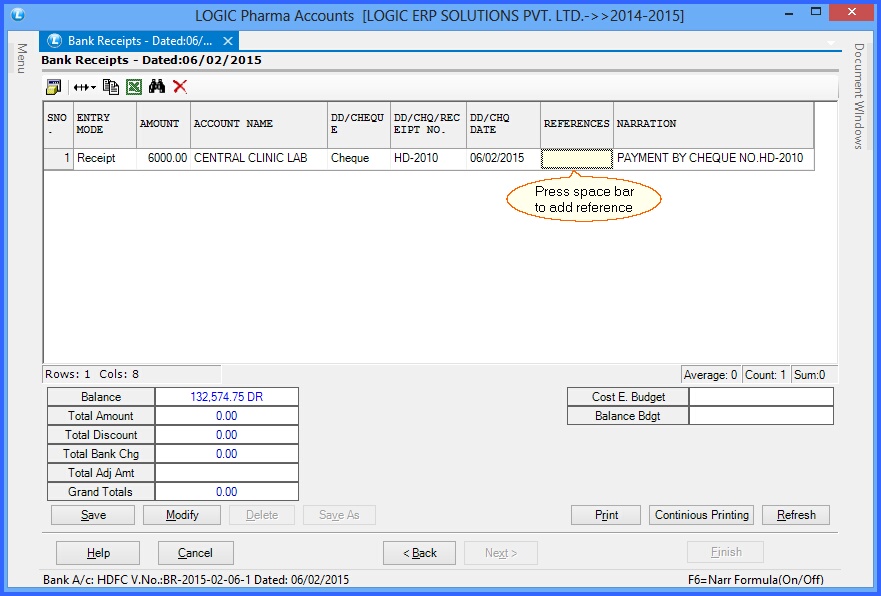Maximize the LOGIC Pharma Accounts window
The width and height of the screenshot is (881, 596).
click(816, 12)
